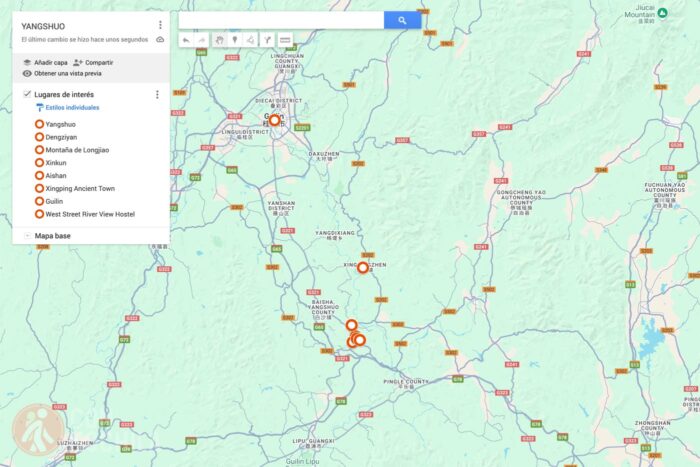Click the orange marker icon next to Yangshuo
Image resolution: width=700 pixels, height=467 pixels.
point(39,124)
